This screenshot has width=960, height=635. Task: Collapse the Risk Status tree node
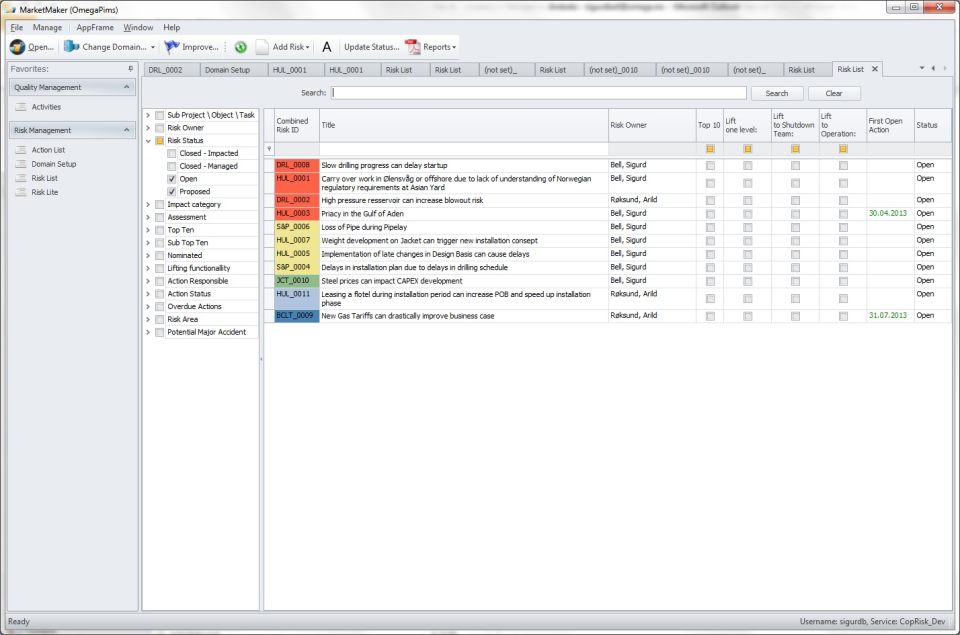pyautogui.click(x=148, y=141)
